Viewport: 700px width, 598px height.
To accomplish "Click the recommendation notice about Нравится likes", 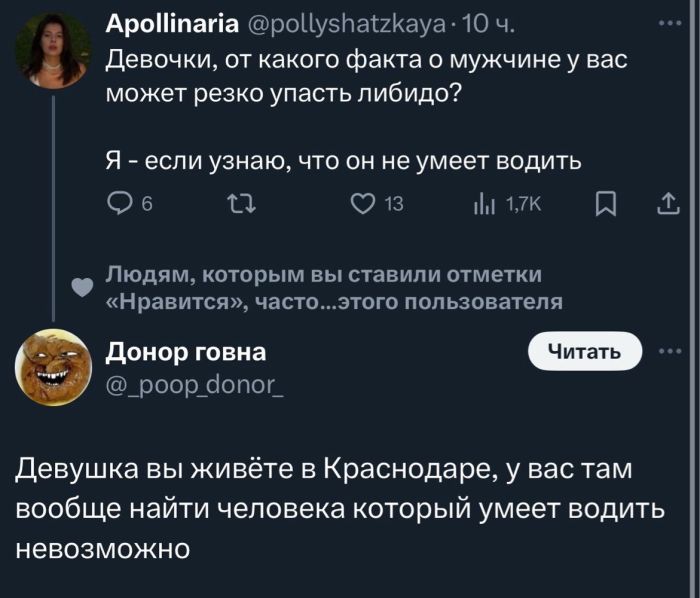I will pos(333,287).
